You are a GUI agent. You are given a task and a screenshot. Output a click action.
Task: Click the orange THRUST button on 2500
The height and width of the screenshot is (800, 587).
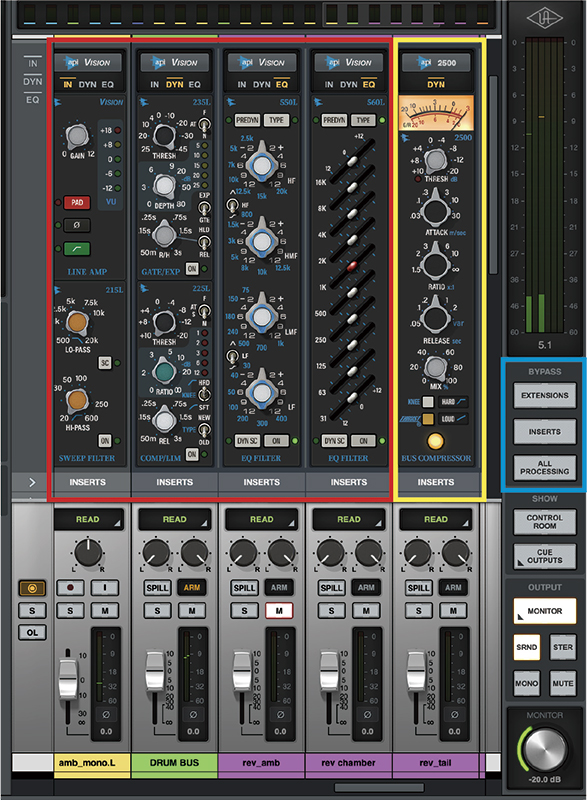click(428, 419)
